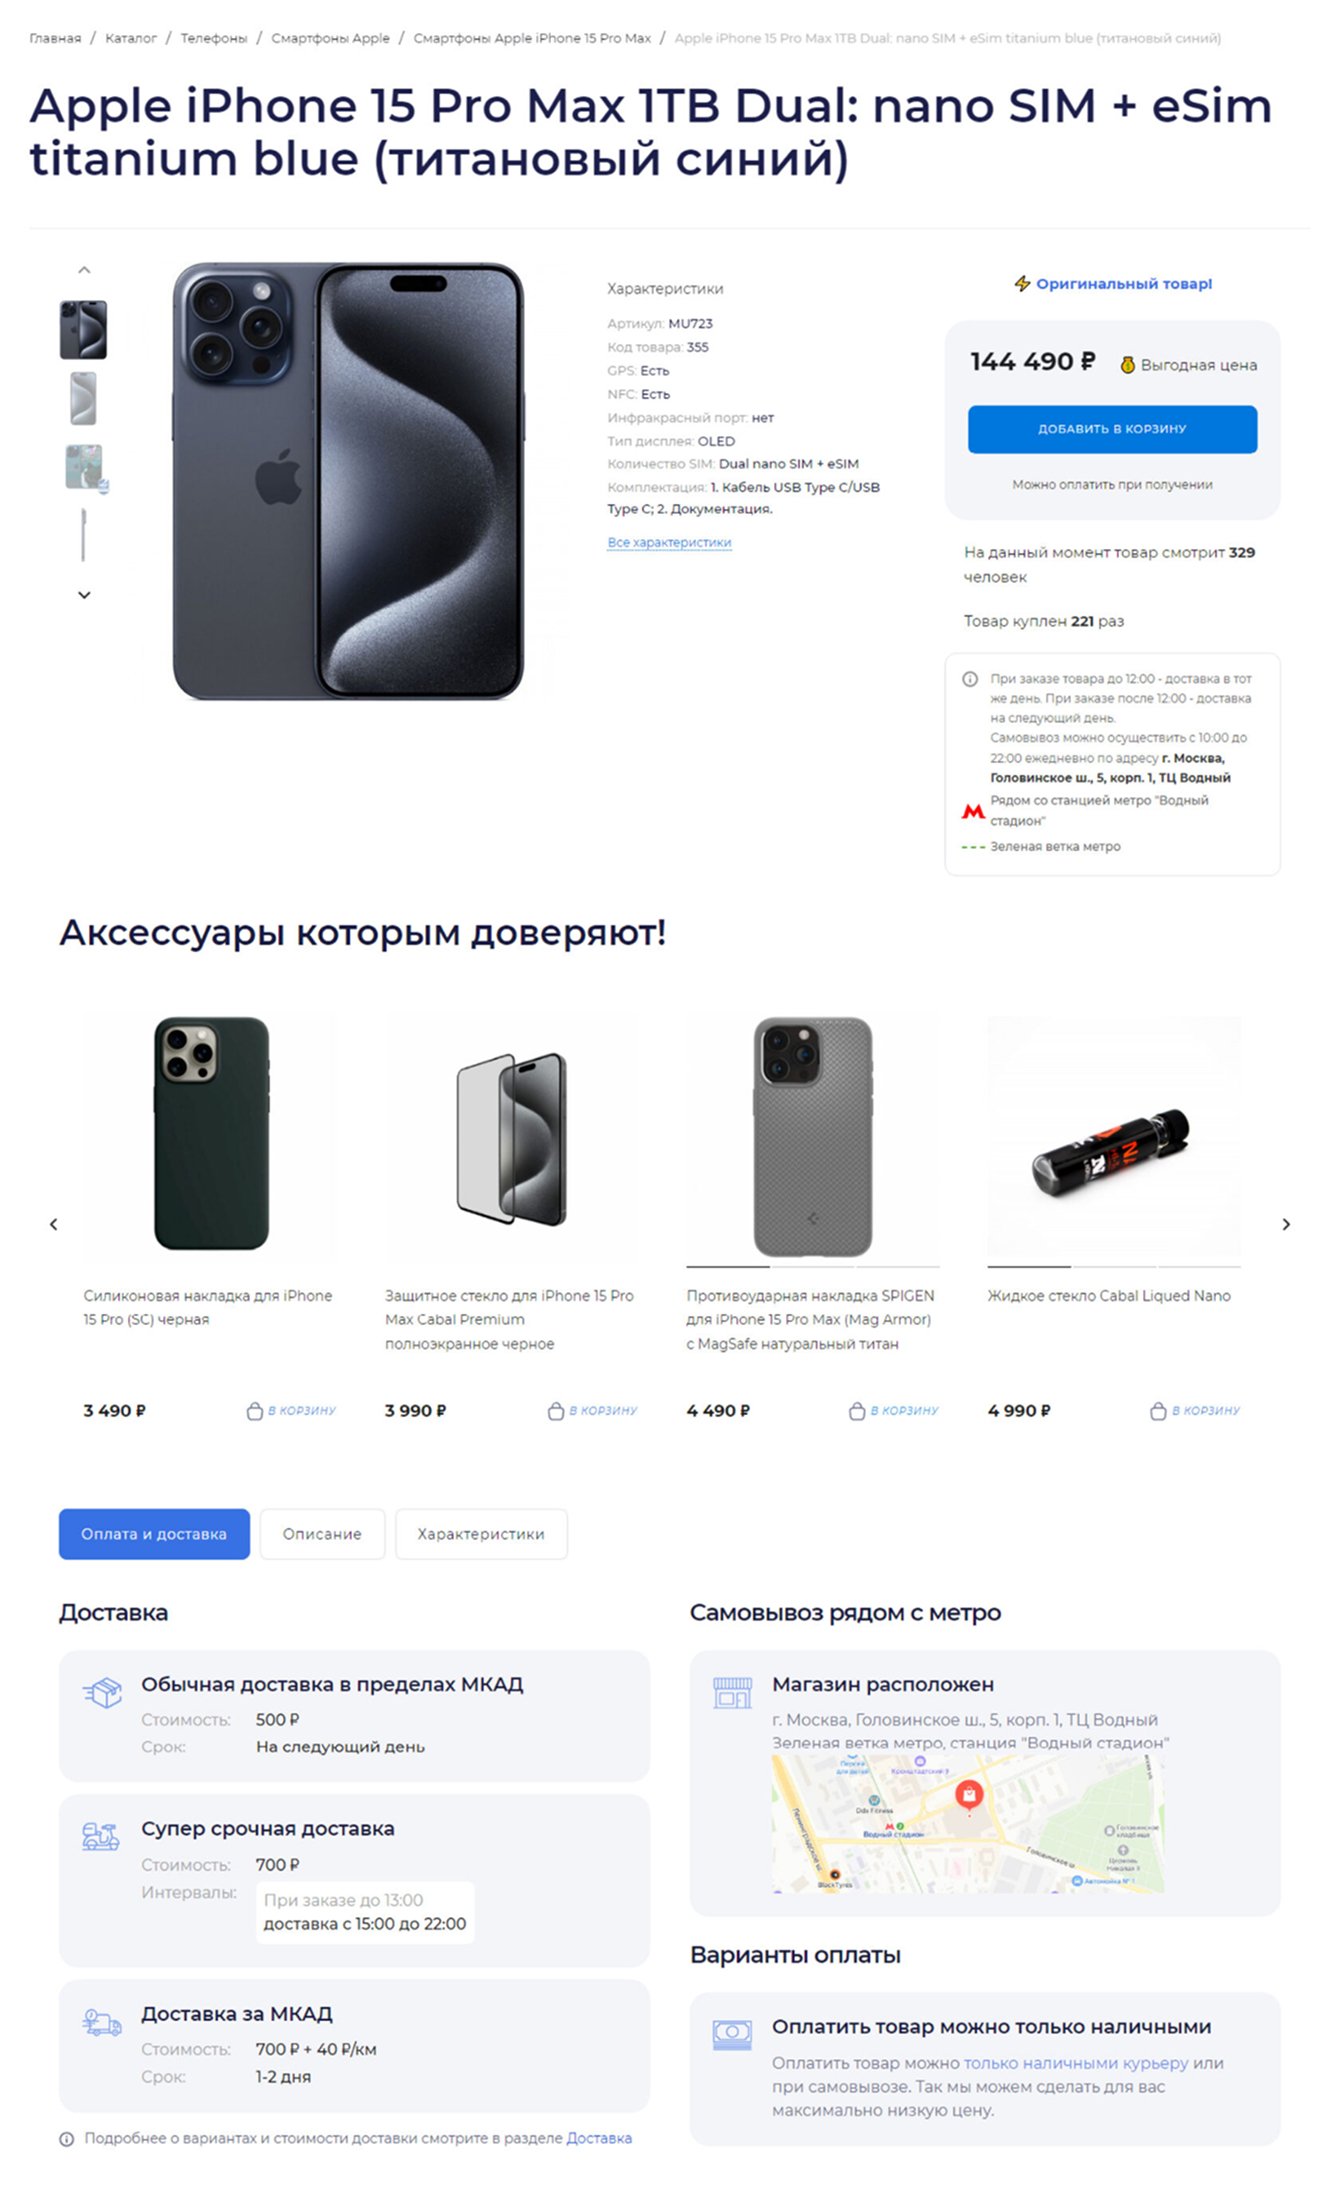Open the Описание tab
The image size is (1340, 2187).
(322, 1534)
